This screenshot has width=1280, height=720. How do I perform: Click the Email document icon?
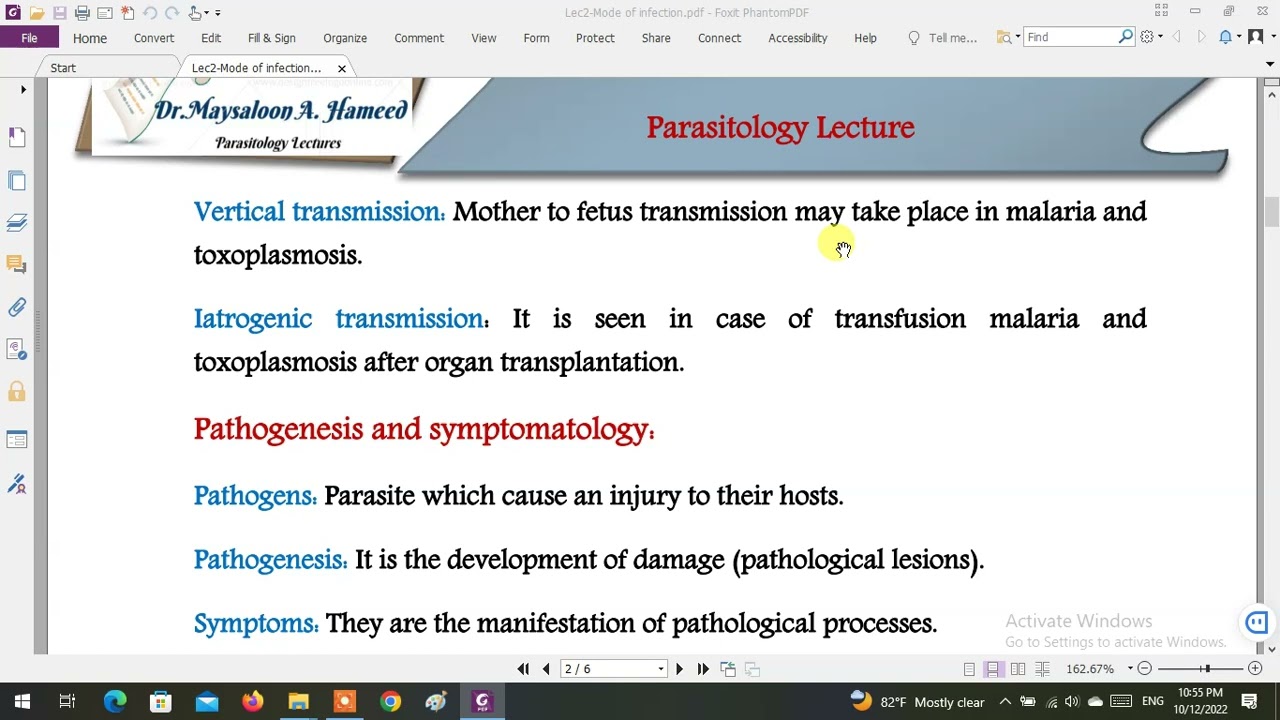coord(105,13)
